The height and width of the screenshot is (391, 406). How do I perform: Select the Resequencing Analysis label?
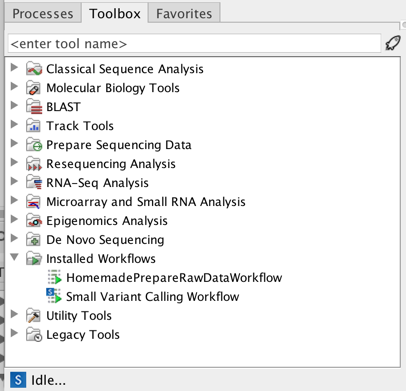(x=111, y=164)
